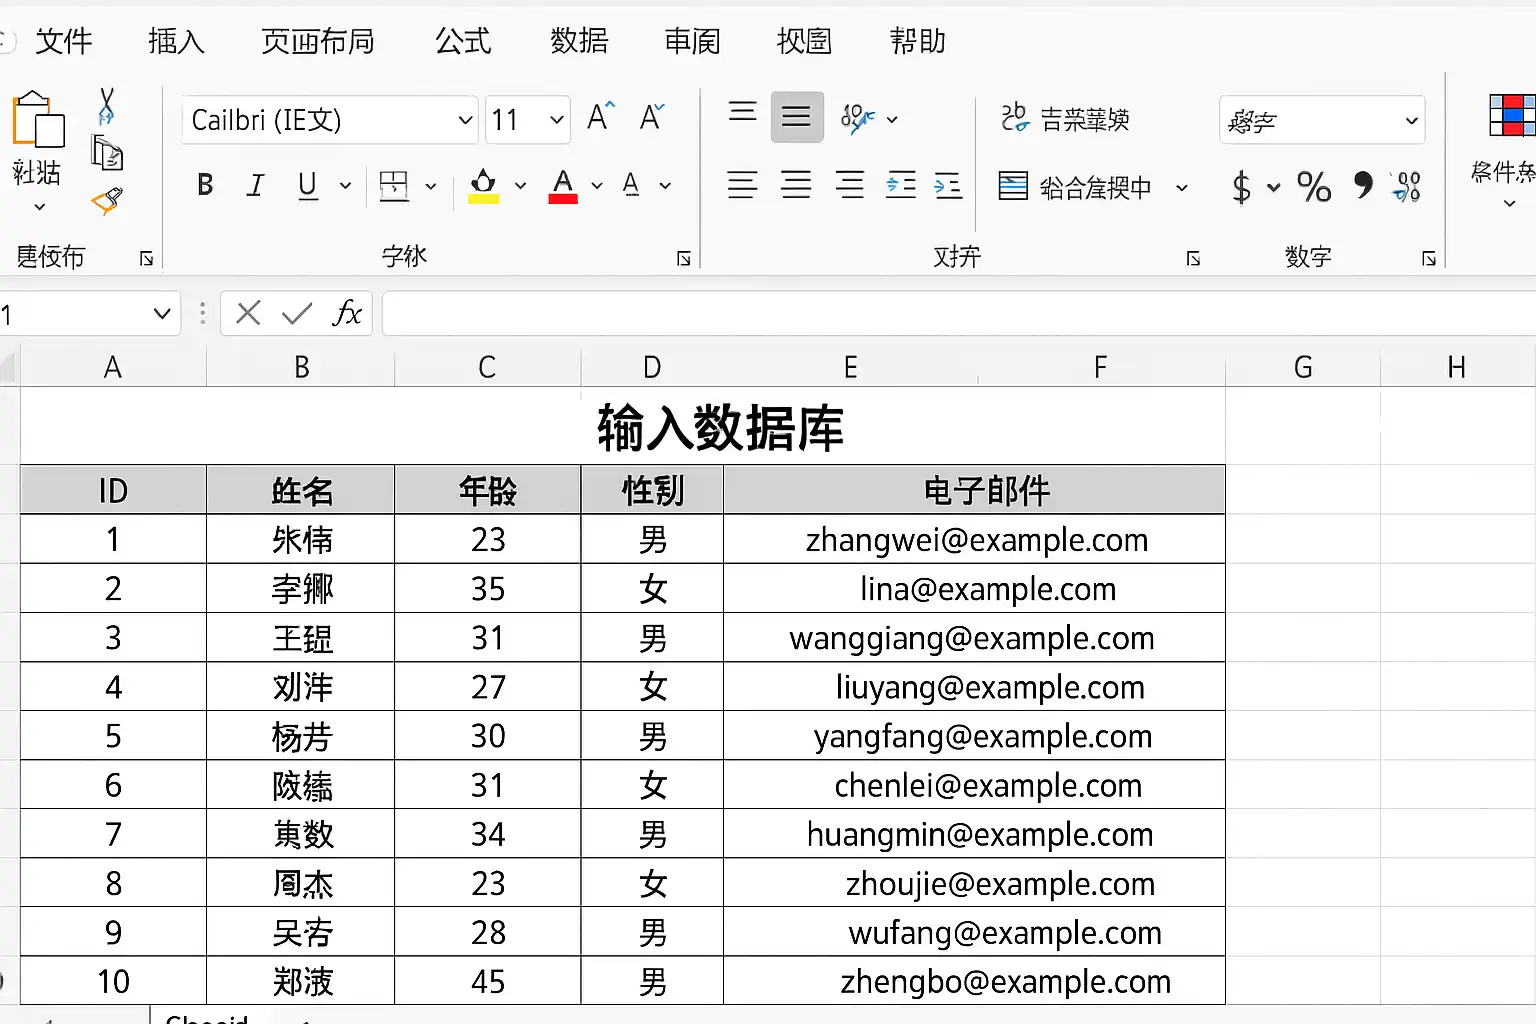Click the Comma Style icon

tap(1362, 185)
